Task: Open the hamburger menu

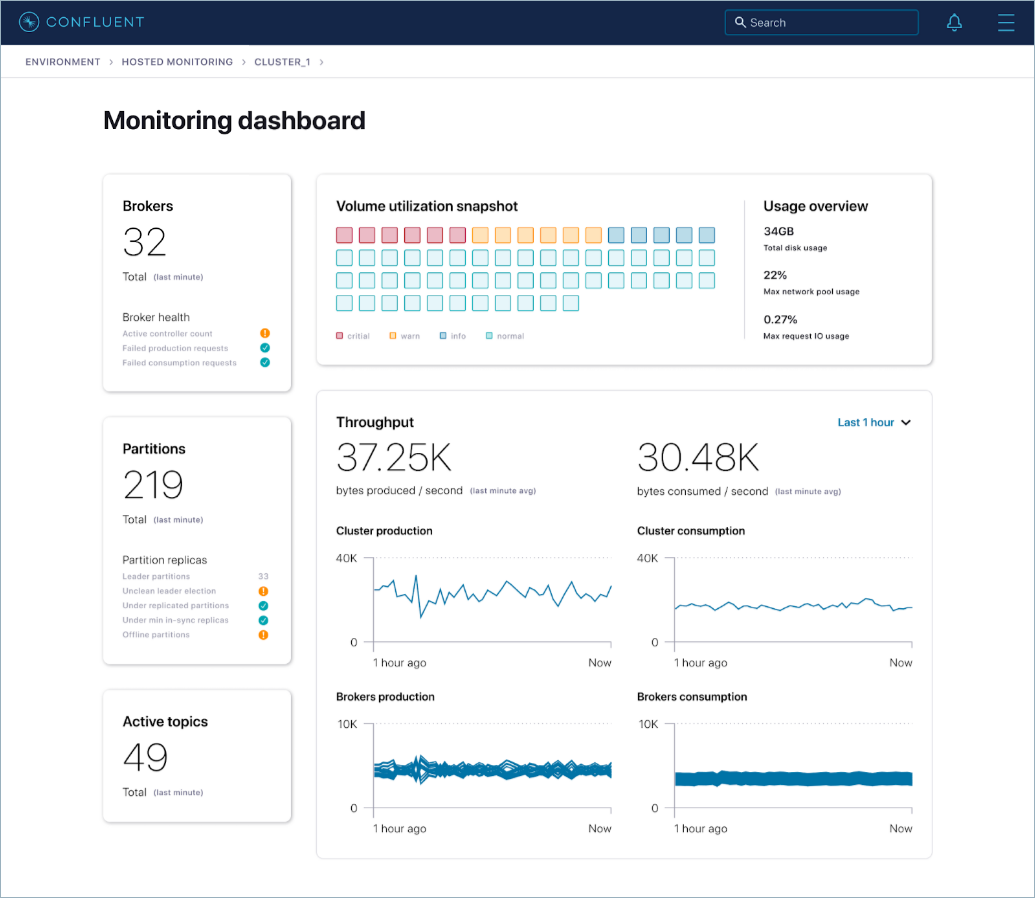Action: (1006, 23)
